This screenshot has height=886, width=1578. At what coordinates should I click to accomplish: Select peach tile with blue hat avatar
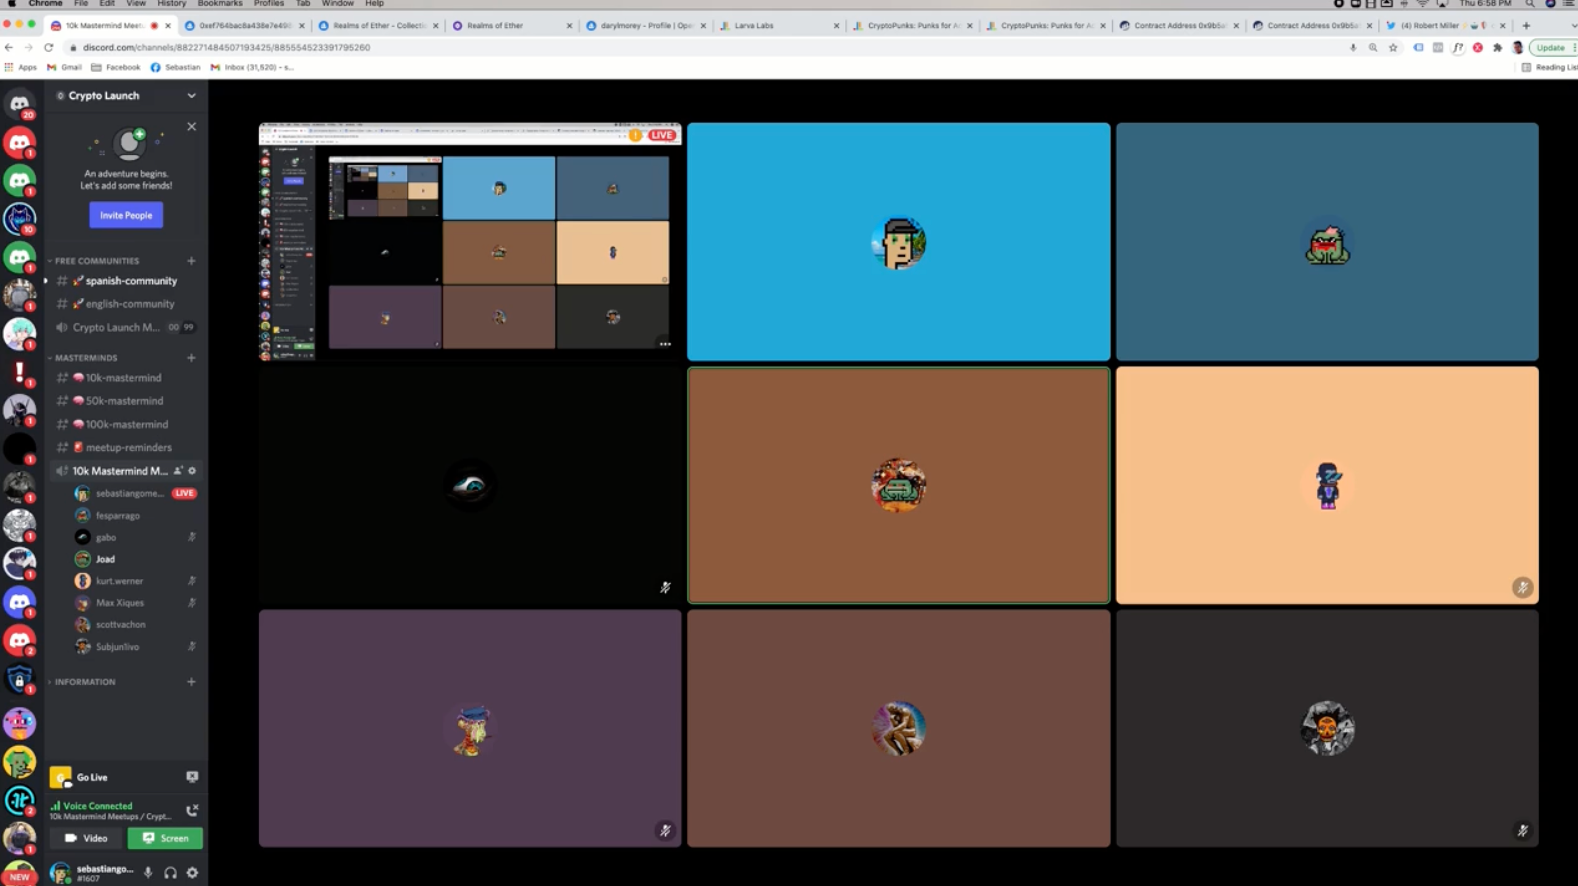coord(1327,485)
